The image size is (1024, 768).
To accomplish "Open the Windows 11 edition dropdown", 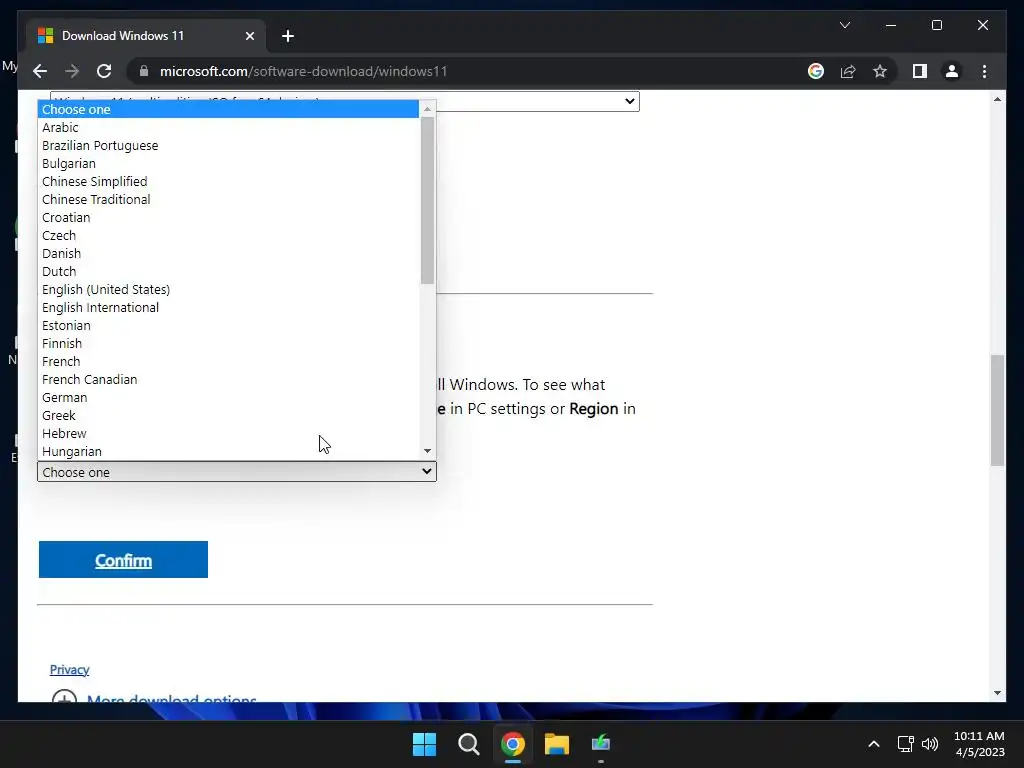I will (x=344, y=101).
